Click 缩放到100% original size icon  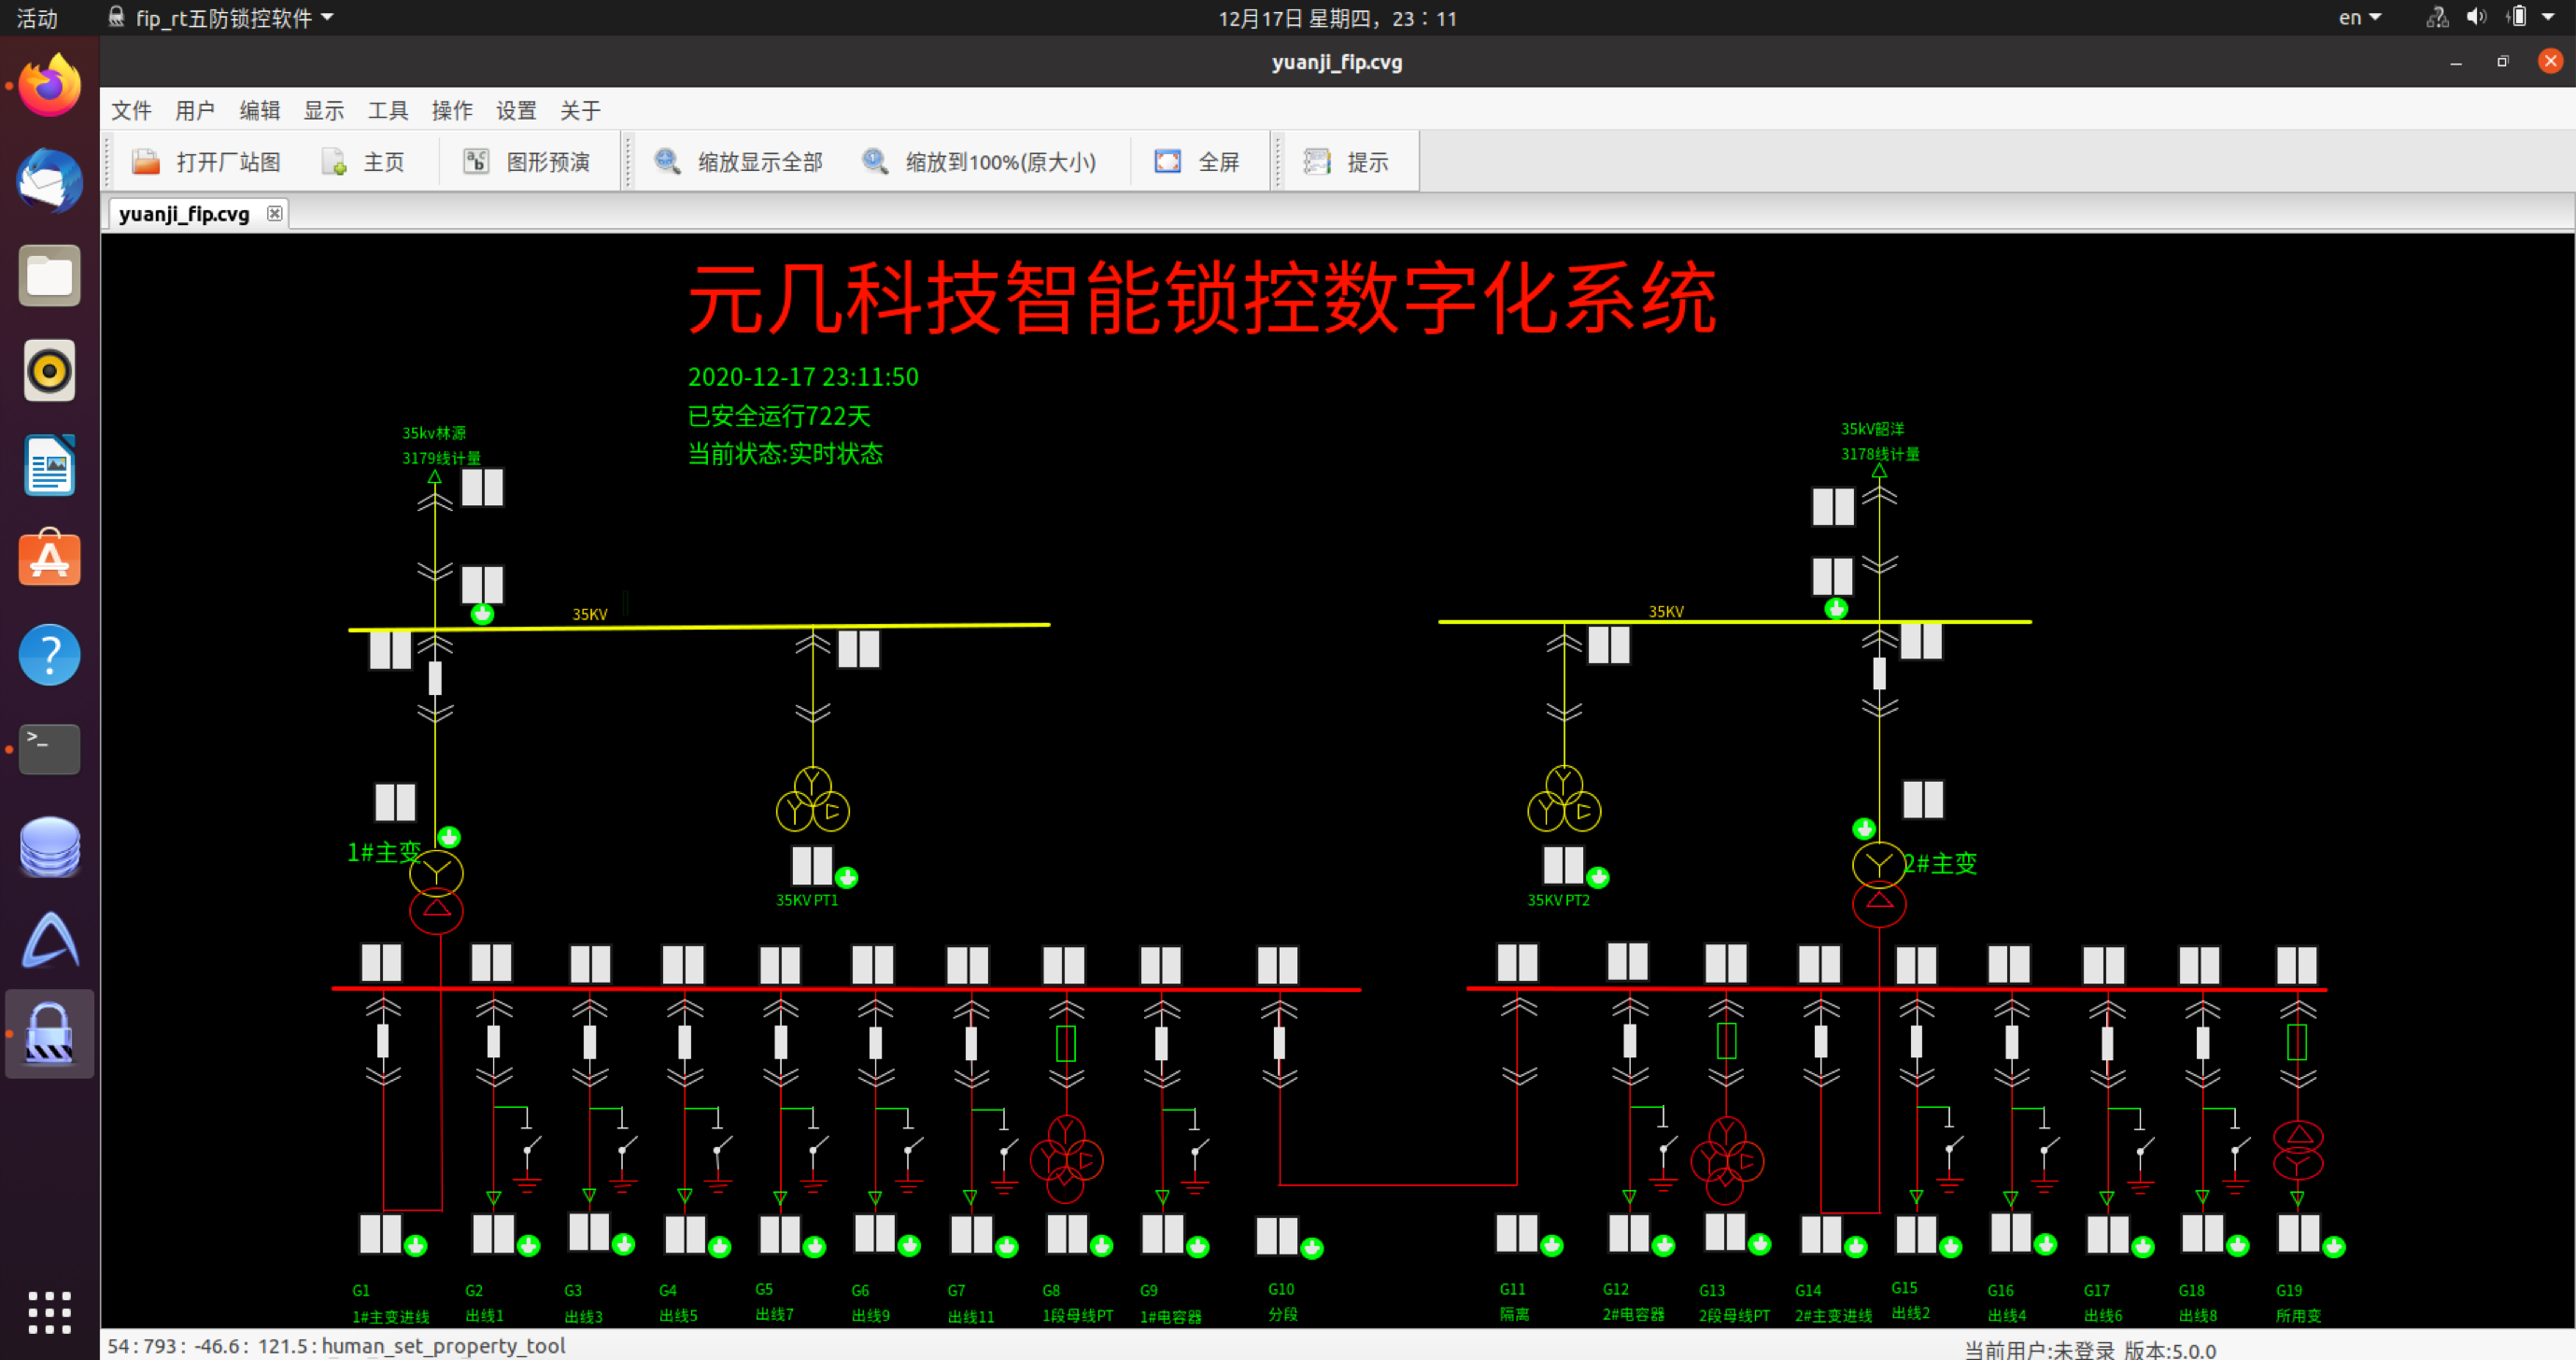pyautogui.click(x=875, y=162)
